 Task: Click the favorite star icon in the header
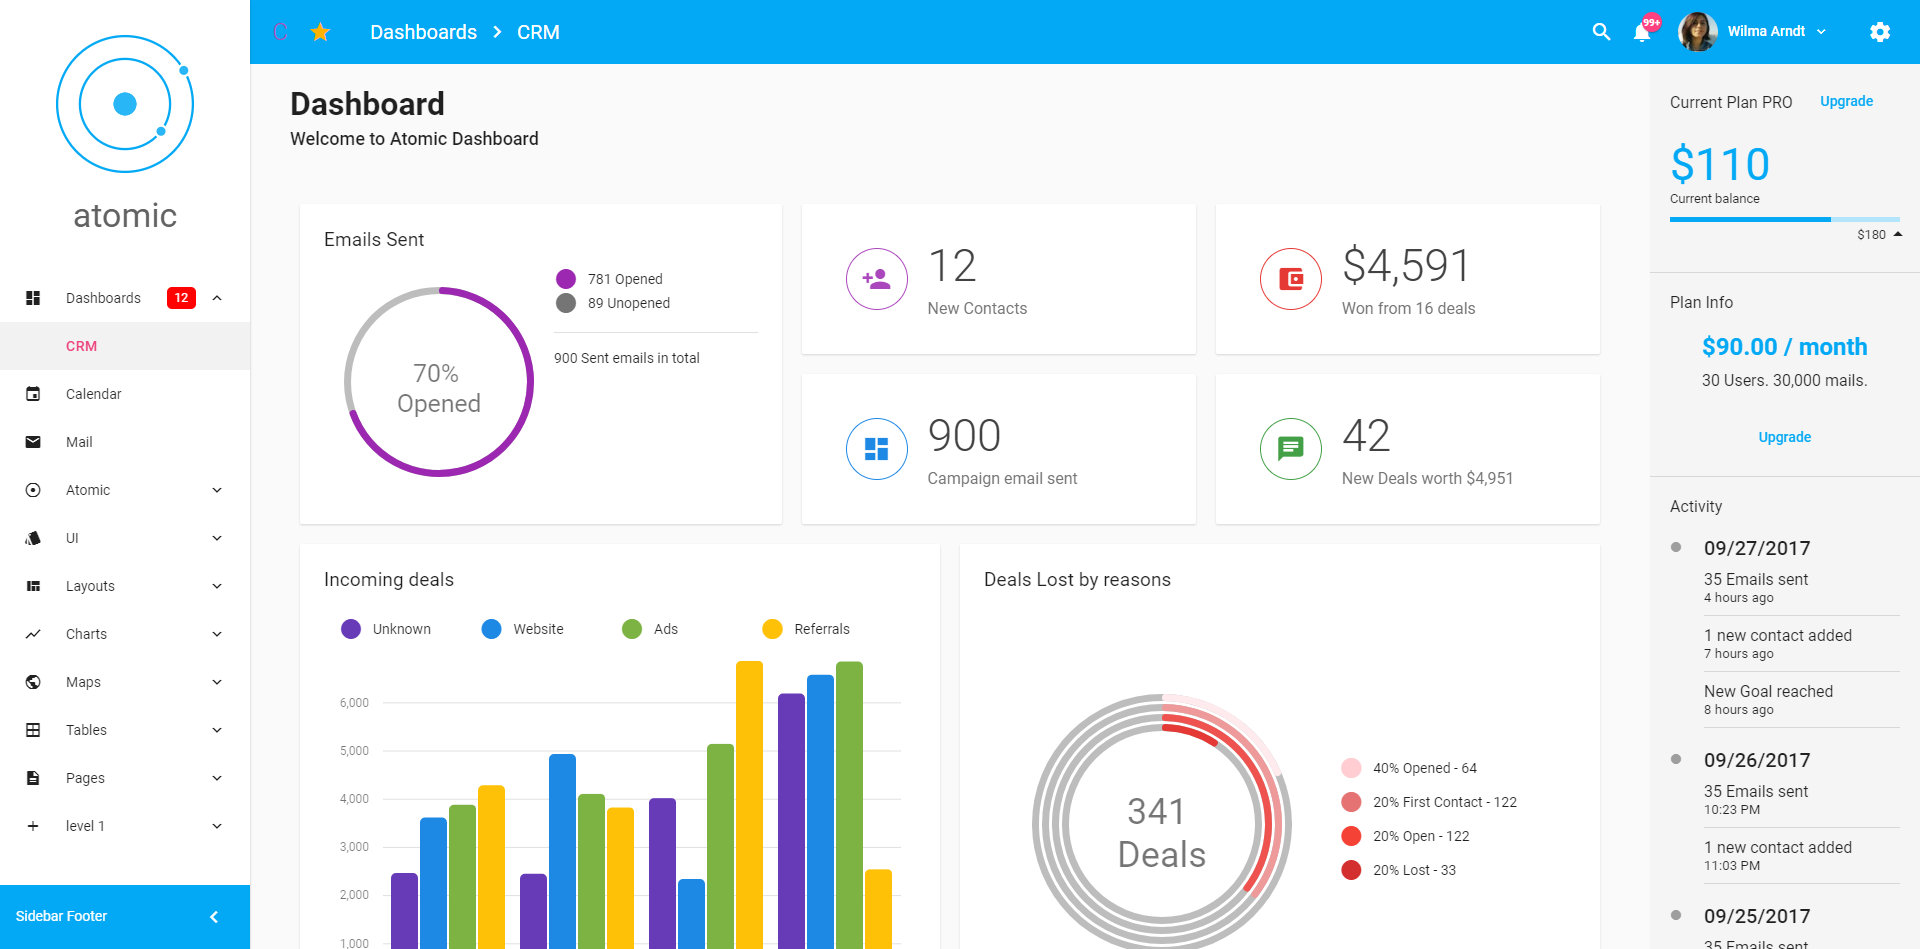(x=320, y=32)
